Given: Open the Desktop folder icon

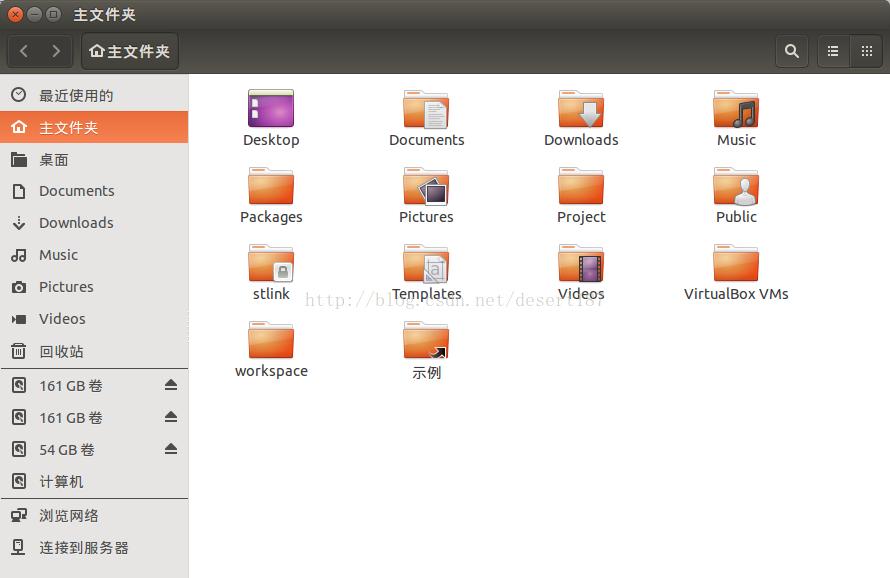Looking at the screenshot, I should pos(271,110).
